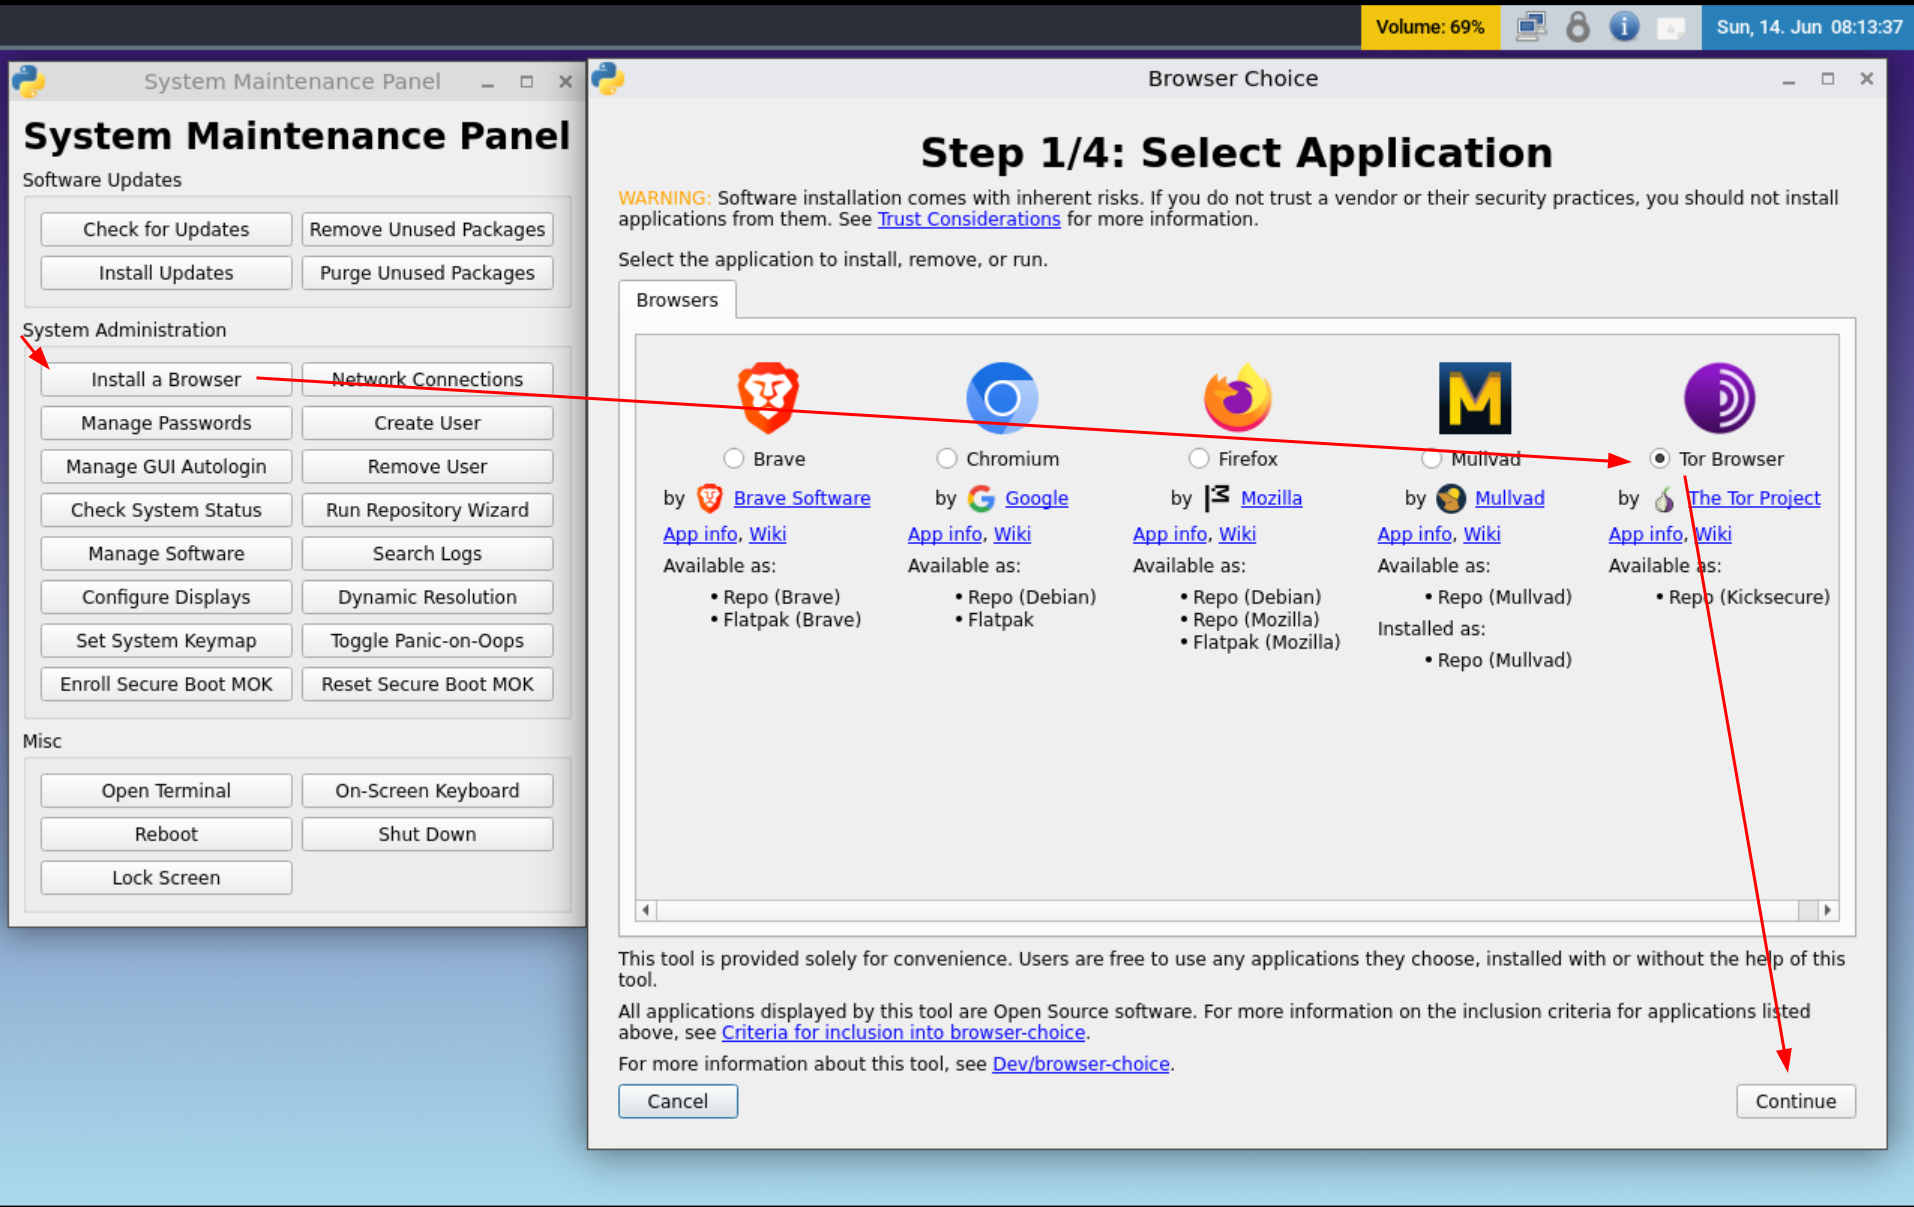Click the Google G vendor icon

981,498
